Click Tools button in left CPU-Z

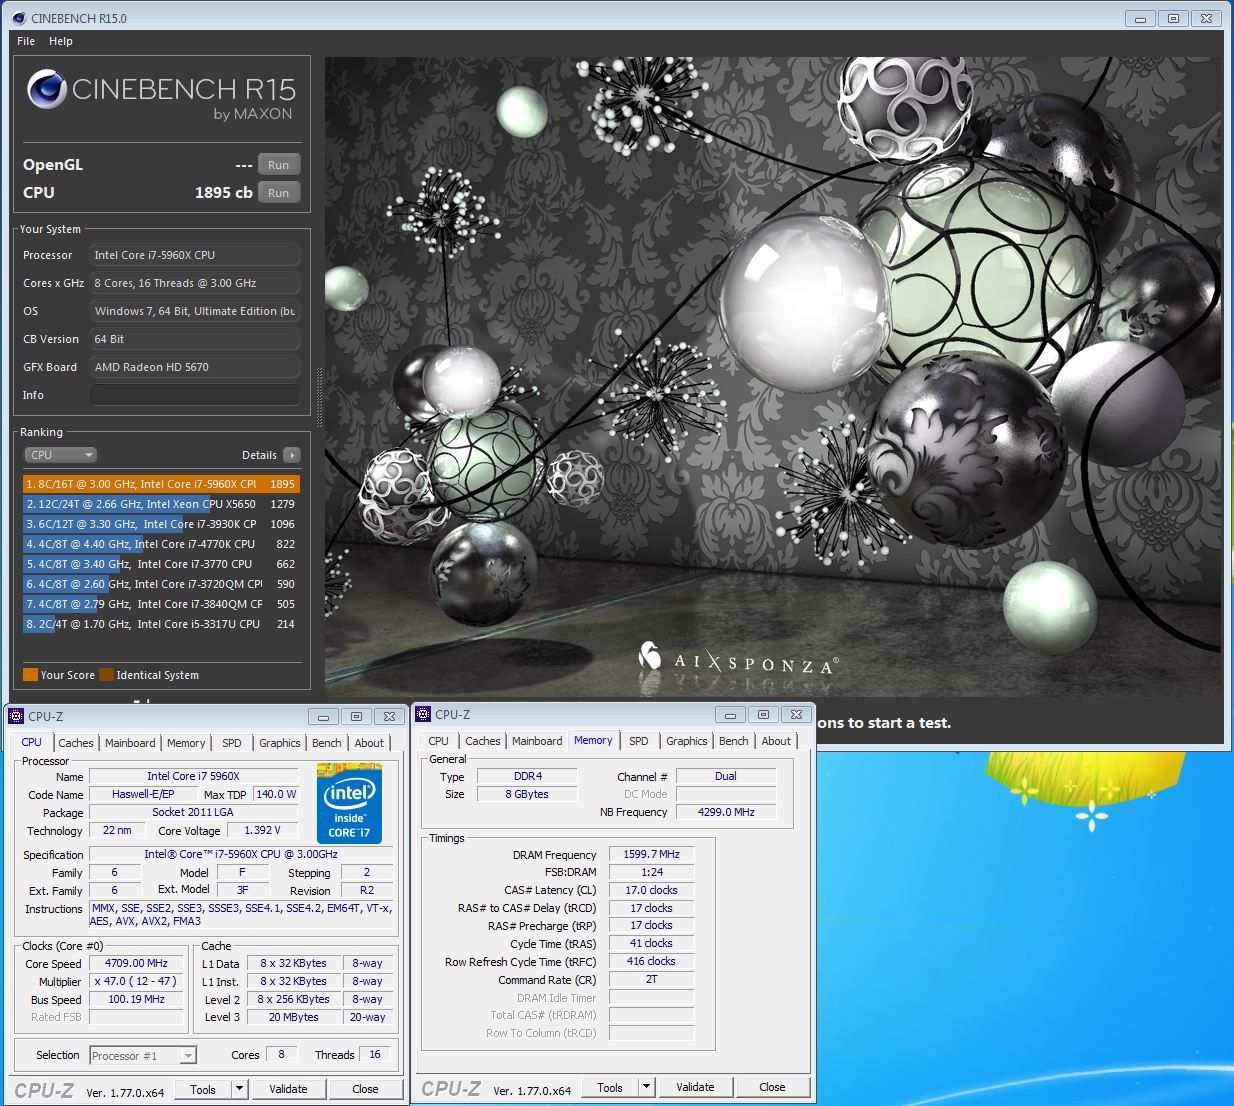point(203,1089)
